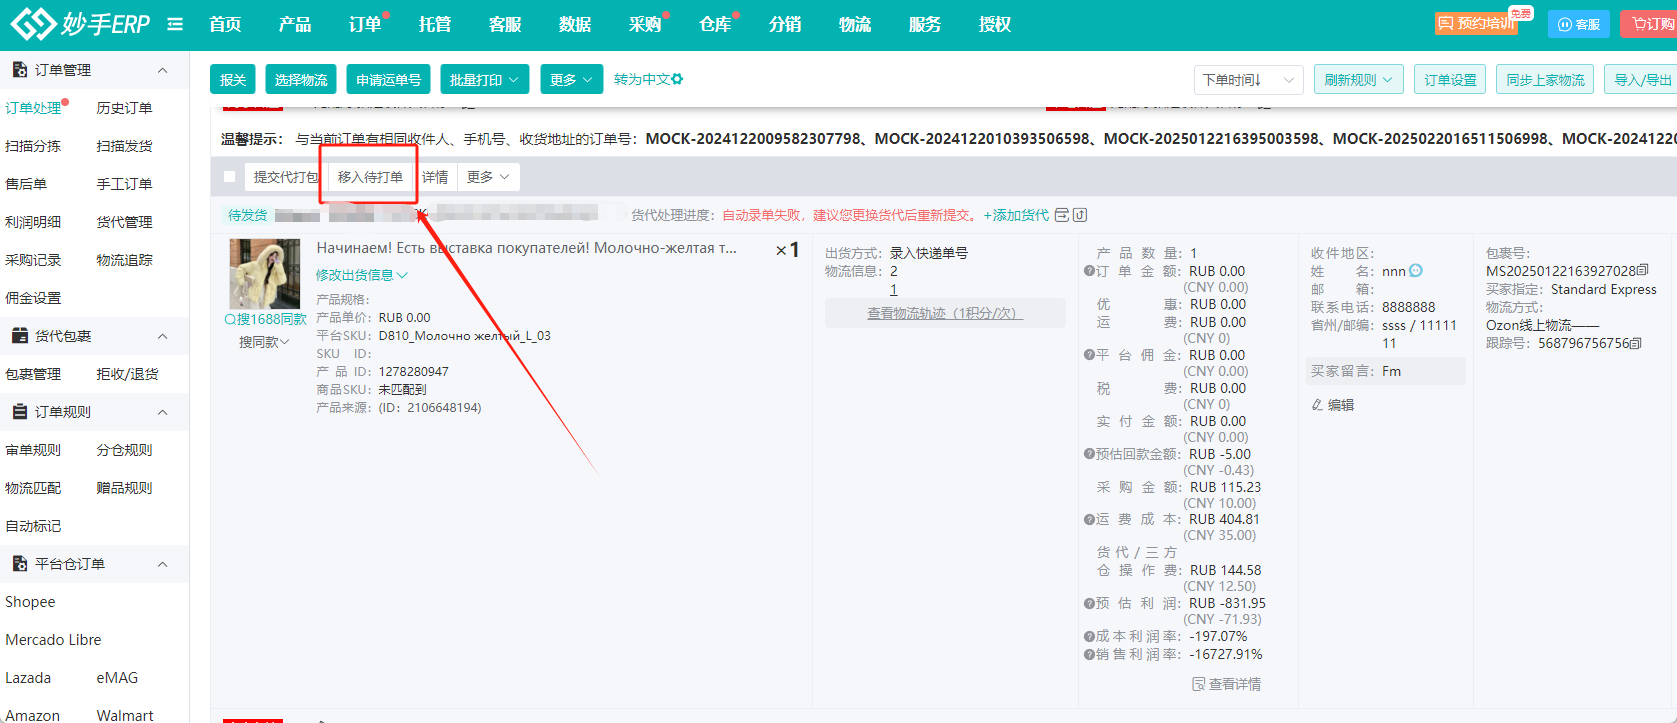Click the 妙手ERP logo

80,24
